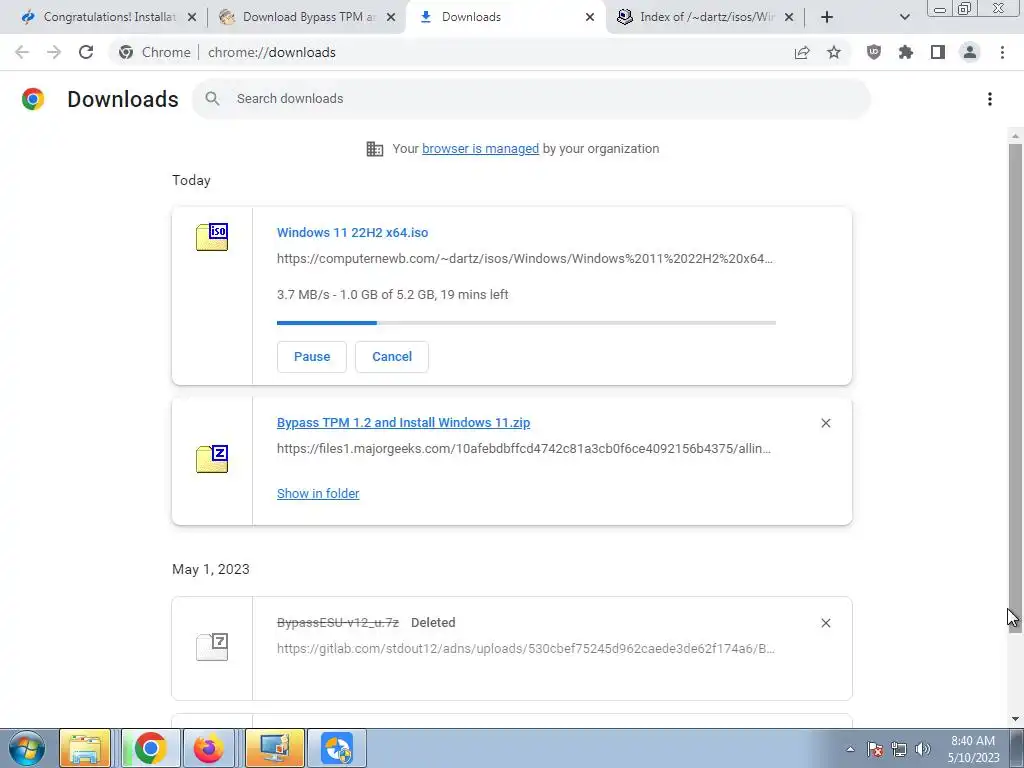Viewport: 1024px width, 768px height.
Task: Expand the tab search dropdown chevron
Action: pyautogui.click(x=904, y=17)
